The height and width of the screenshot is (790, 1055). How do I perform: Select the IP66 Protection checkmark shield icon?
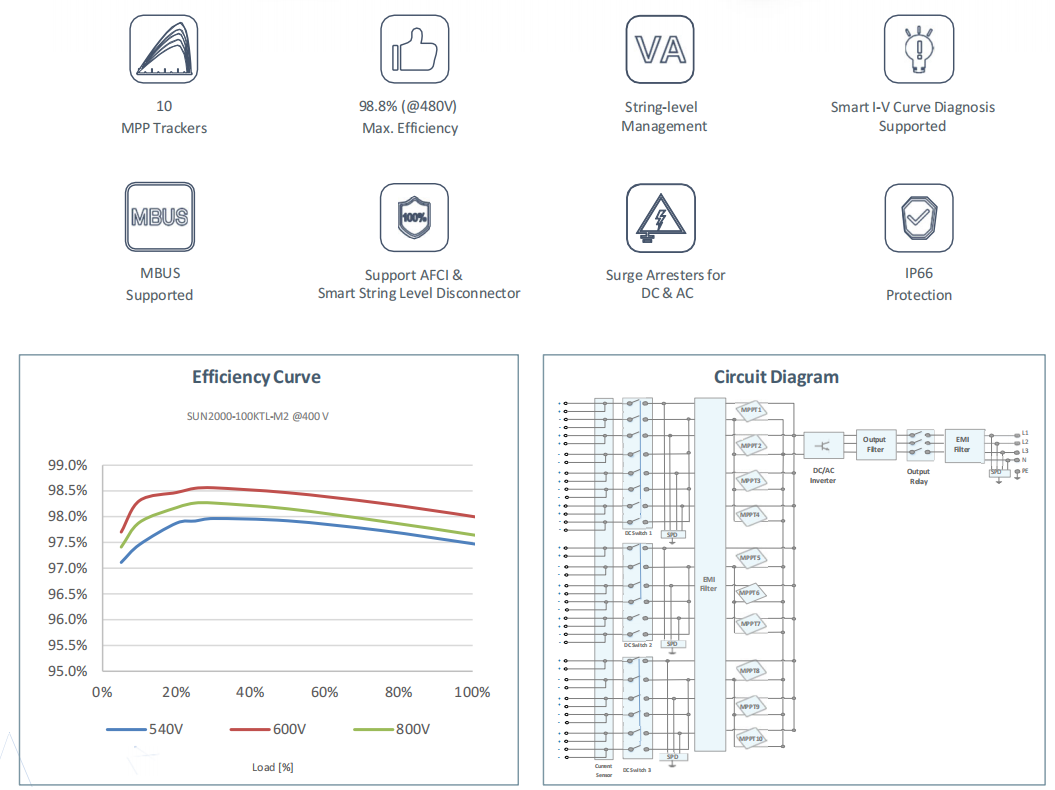[919, 218]
